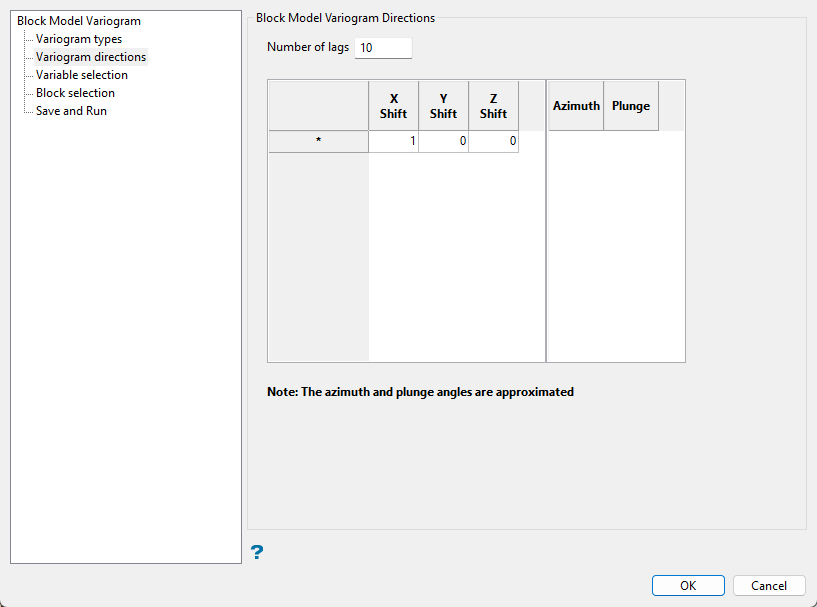This screenshot has height=607, width=817.
Task: Click the Block Model Variogram Directions title
Action: coord(345,18)
